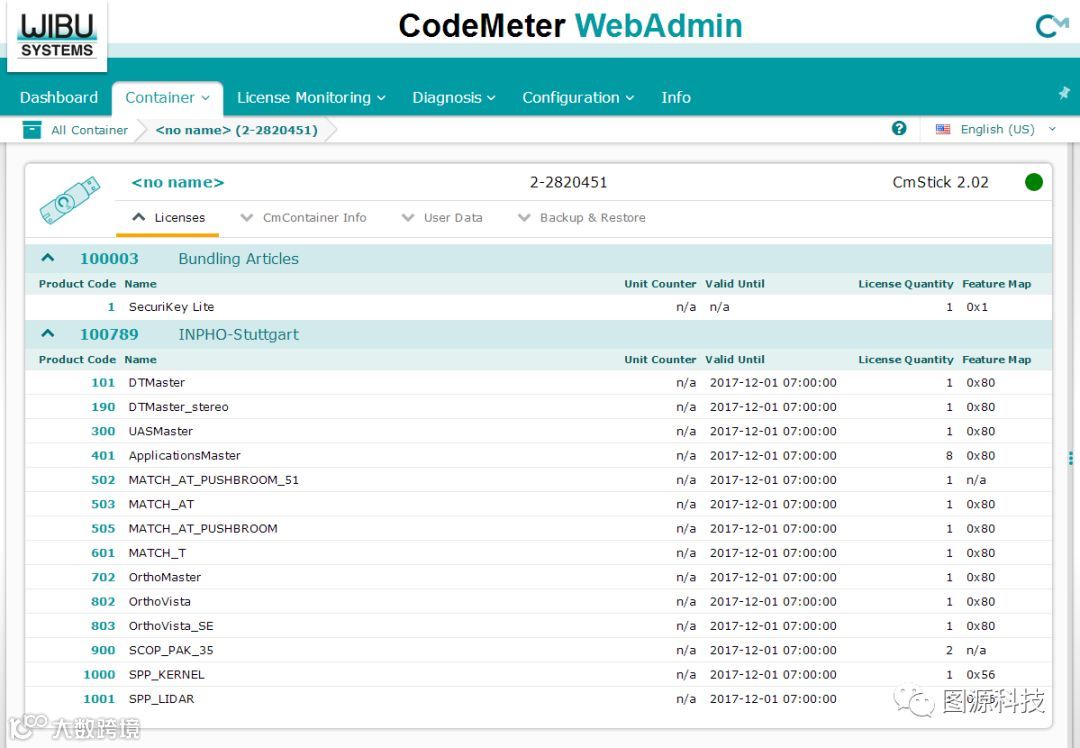Go to the All Container breadcrumb
Viewport: 1080px width, 748px height.
tap(90, 130)
